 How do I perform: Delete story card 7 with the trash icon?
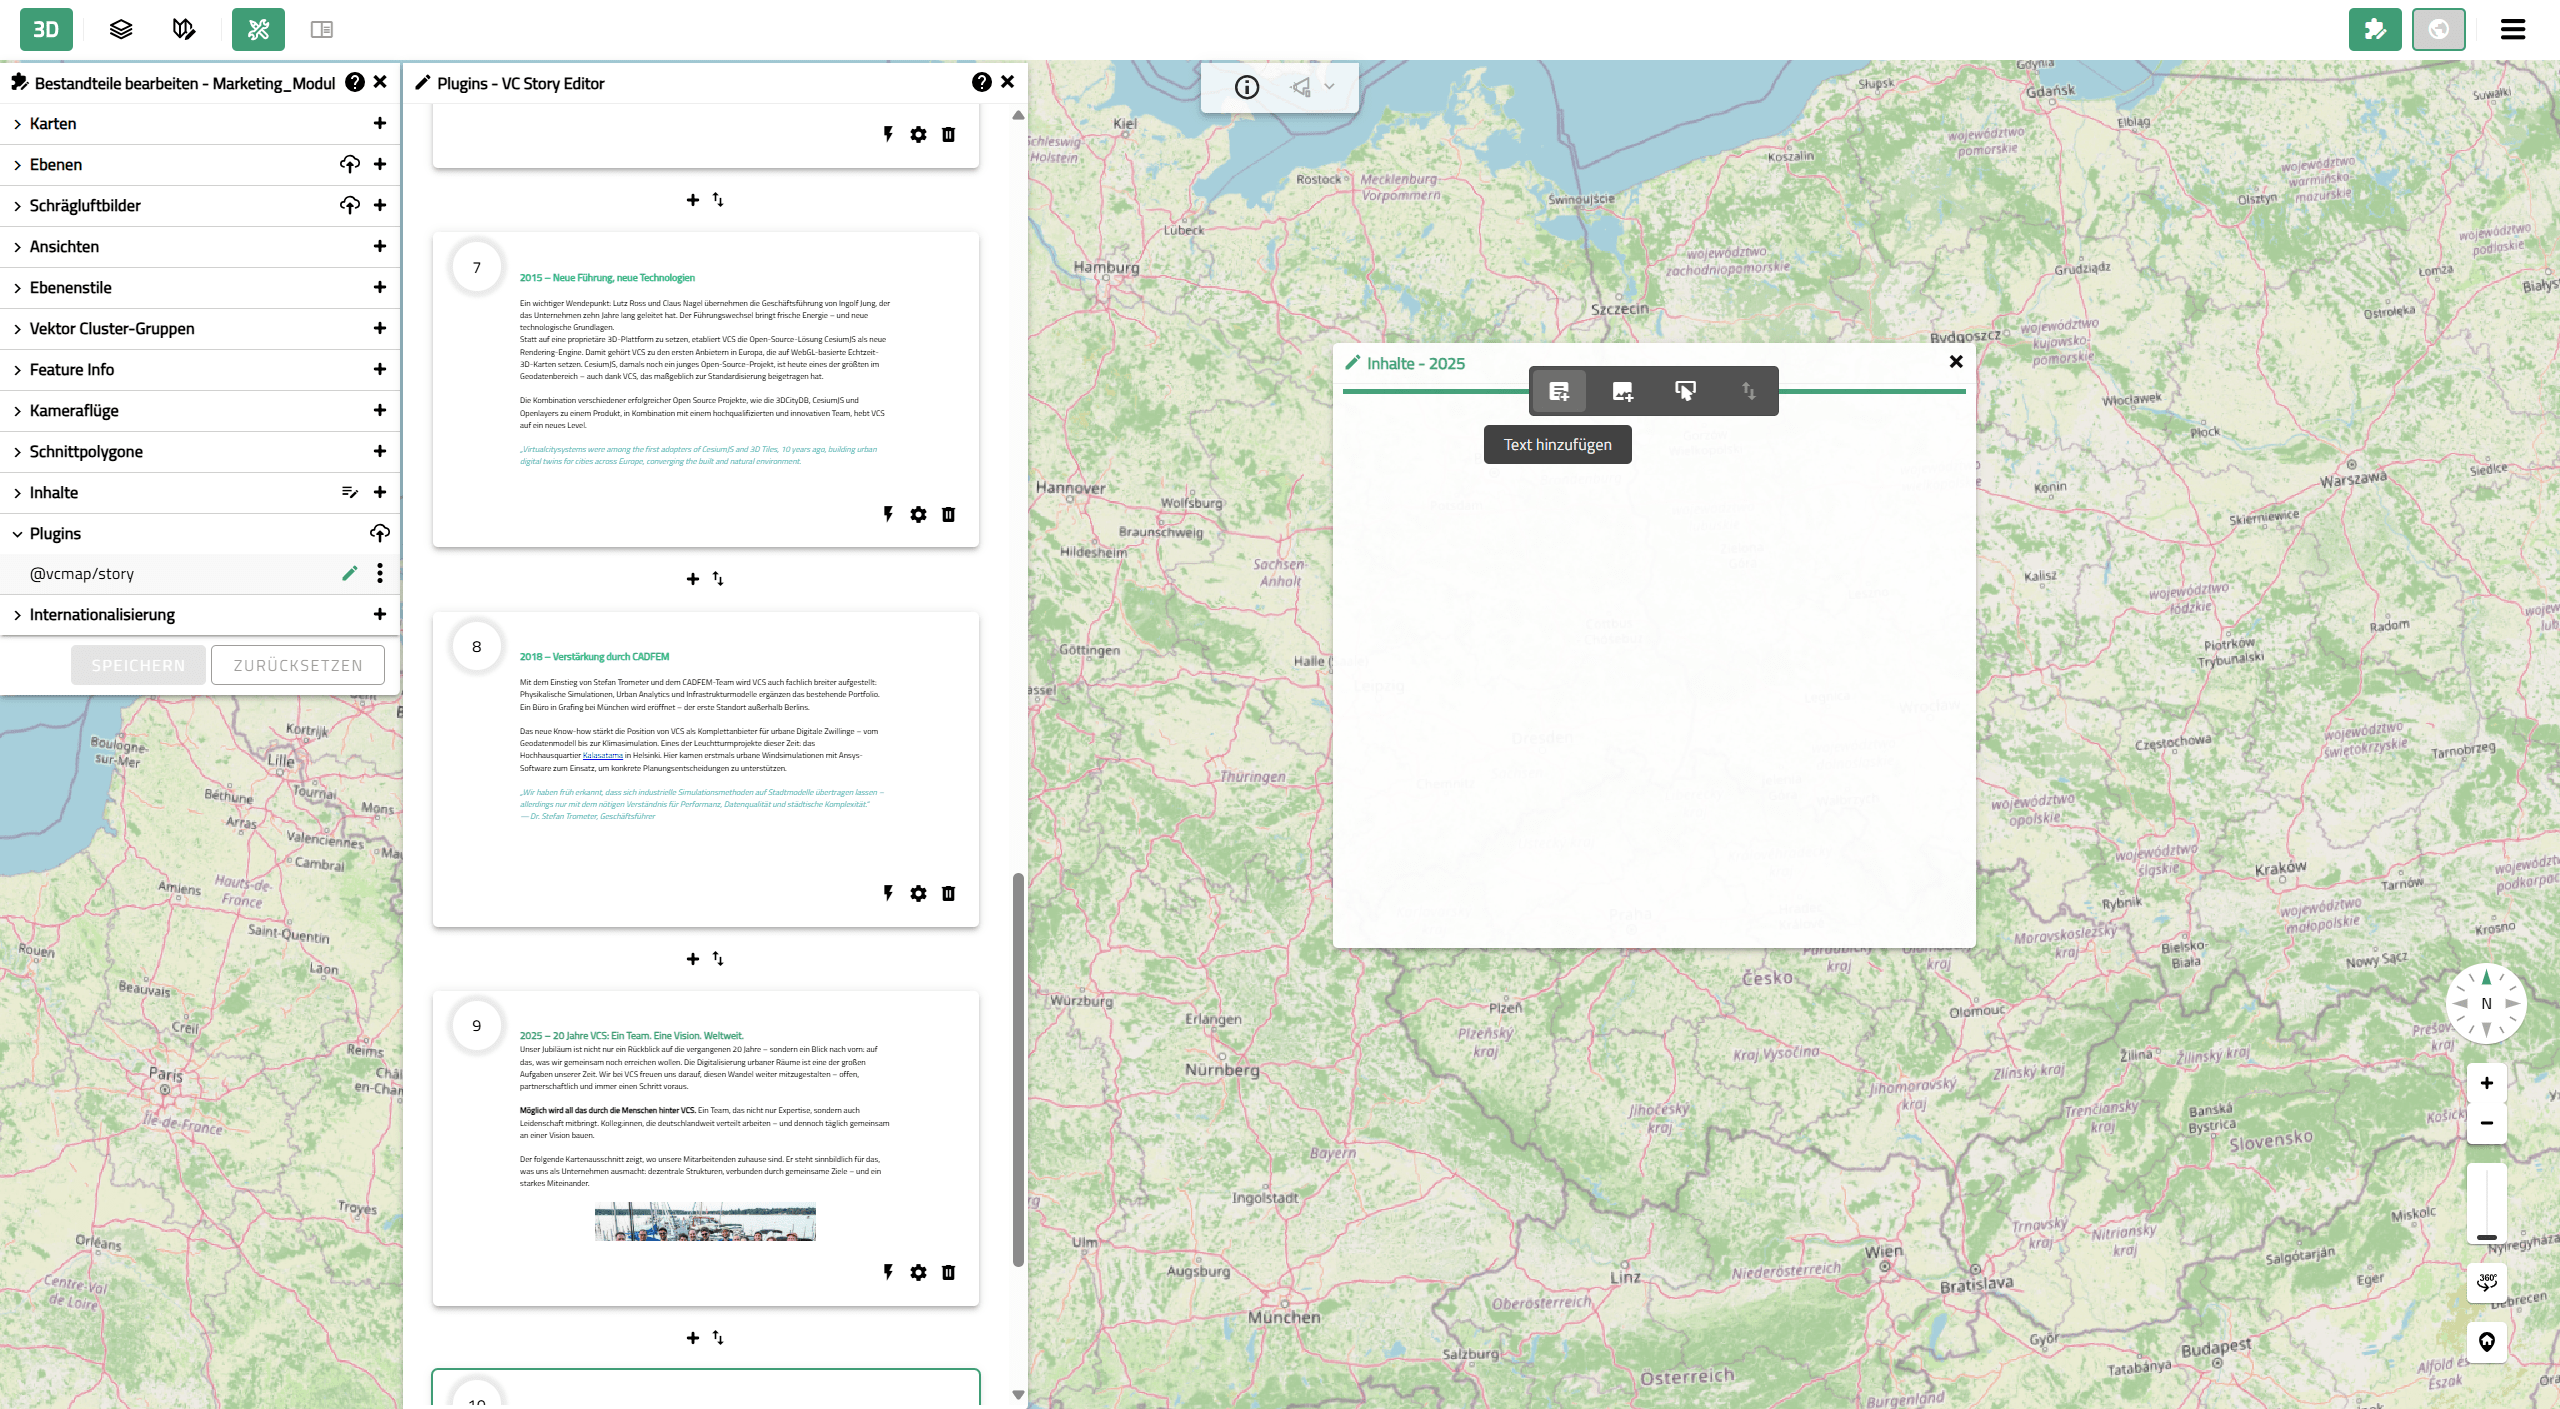948,514
